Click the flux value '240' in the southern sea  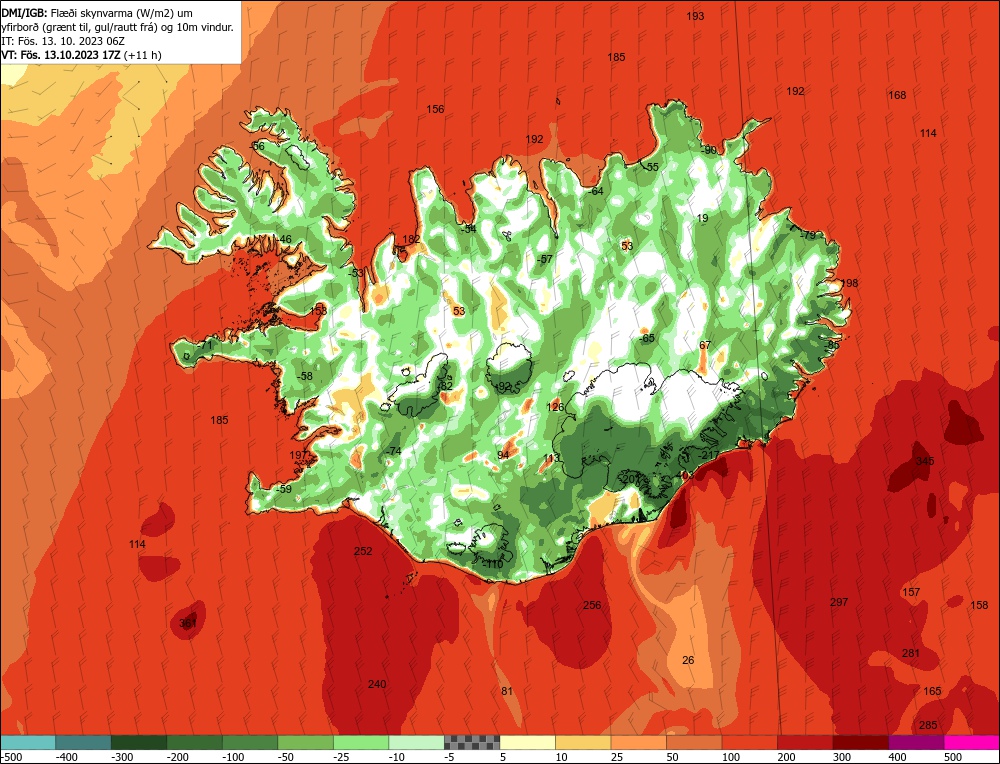click(x=377, y=684)
